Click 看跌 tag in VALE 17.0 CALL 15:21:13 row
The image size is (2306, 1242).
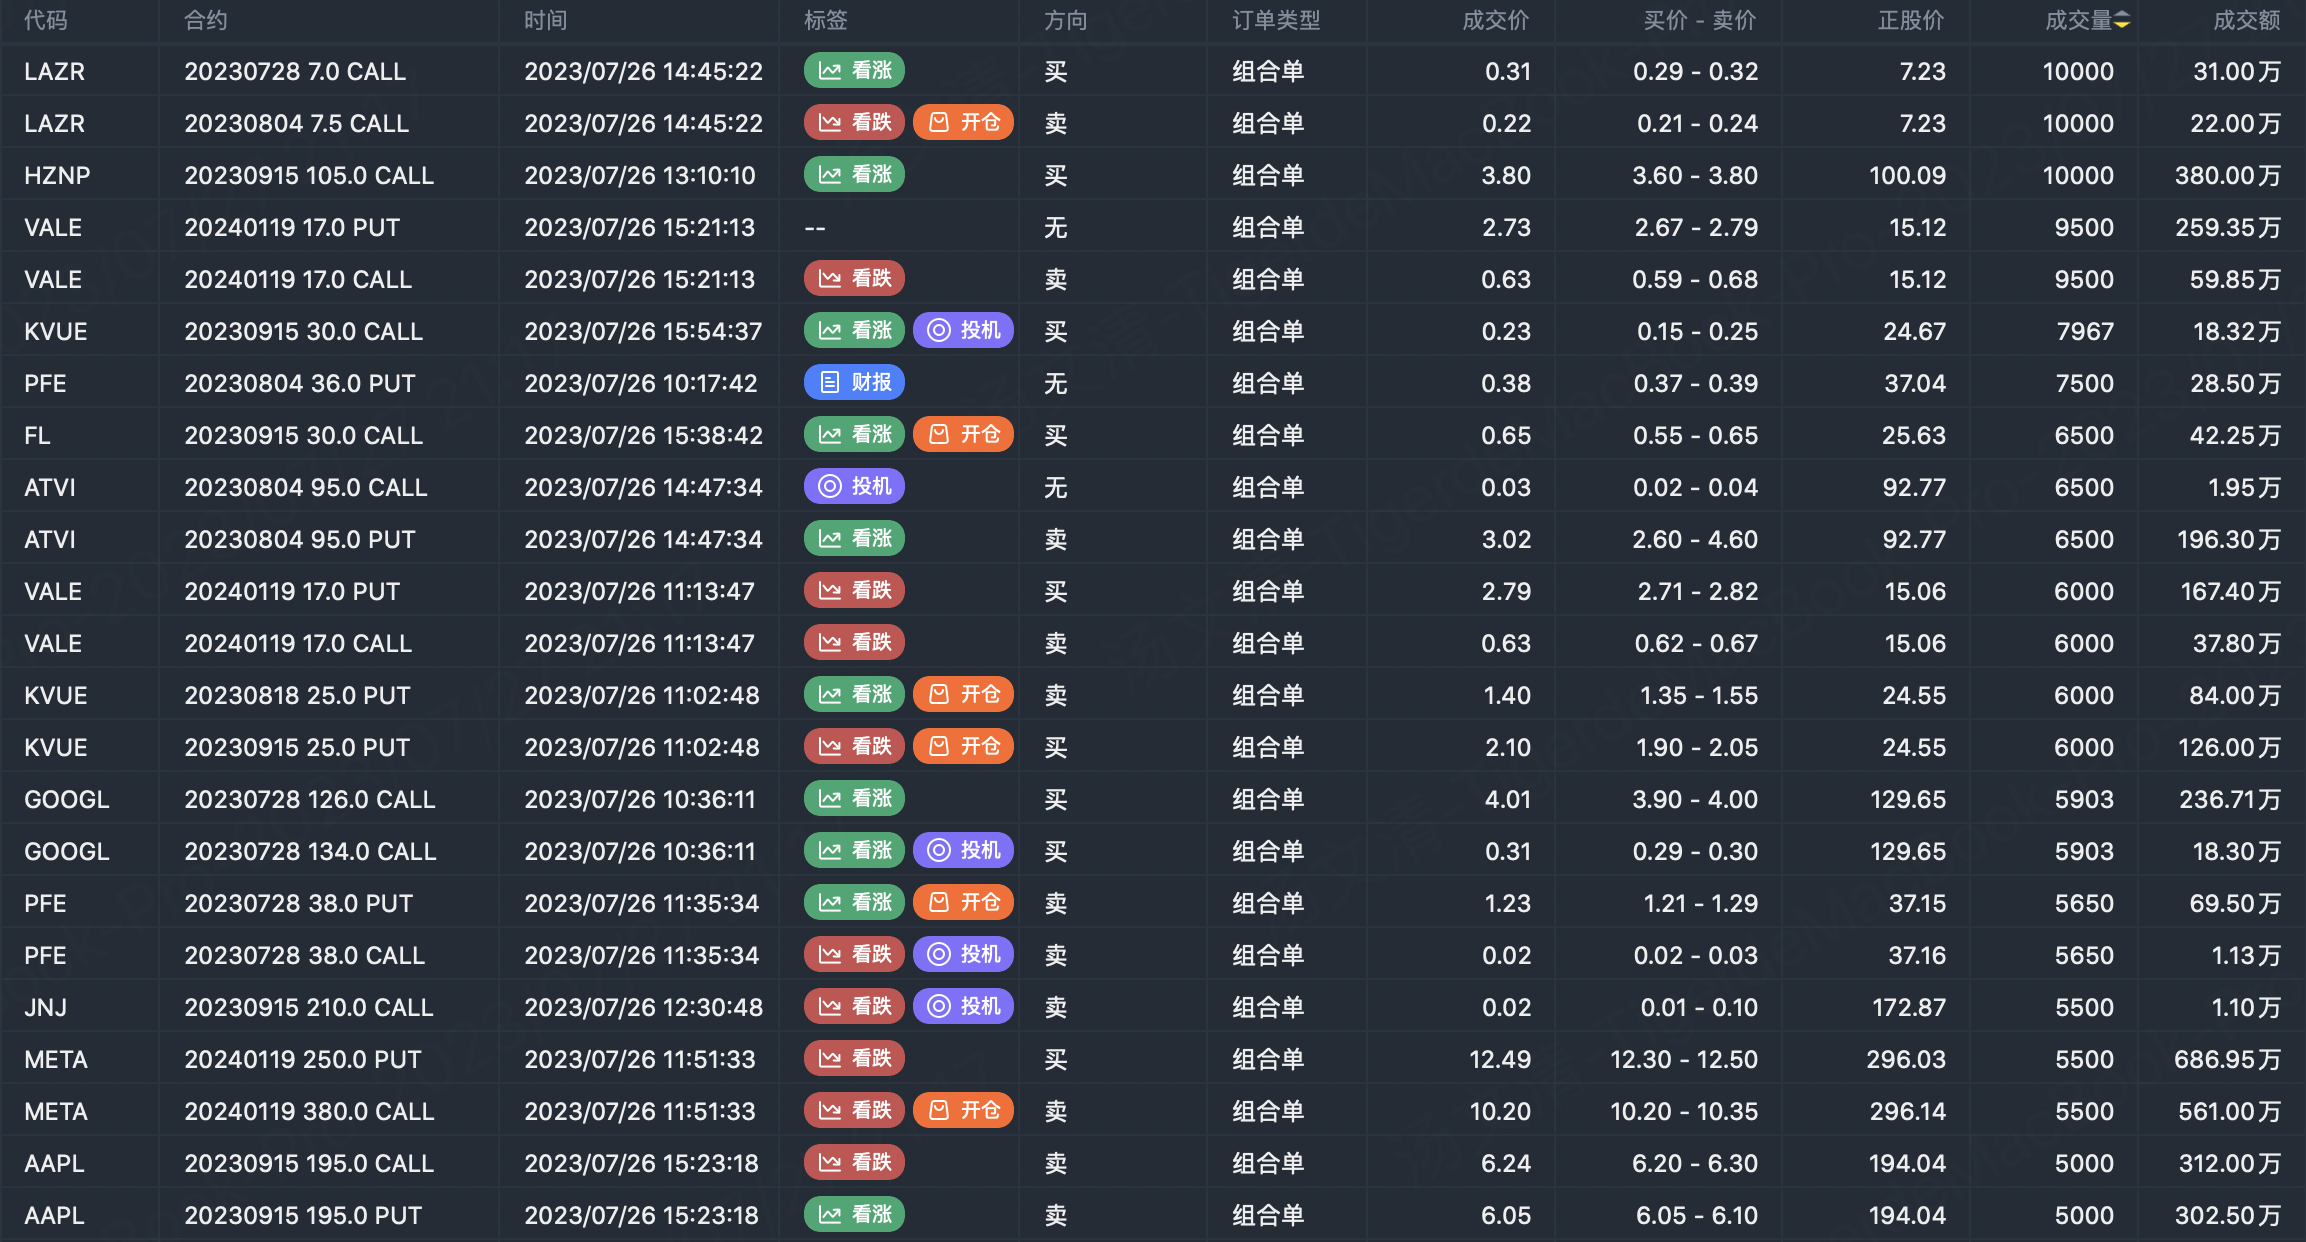click(x=854, y=278)
